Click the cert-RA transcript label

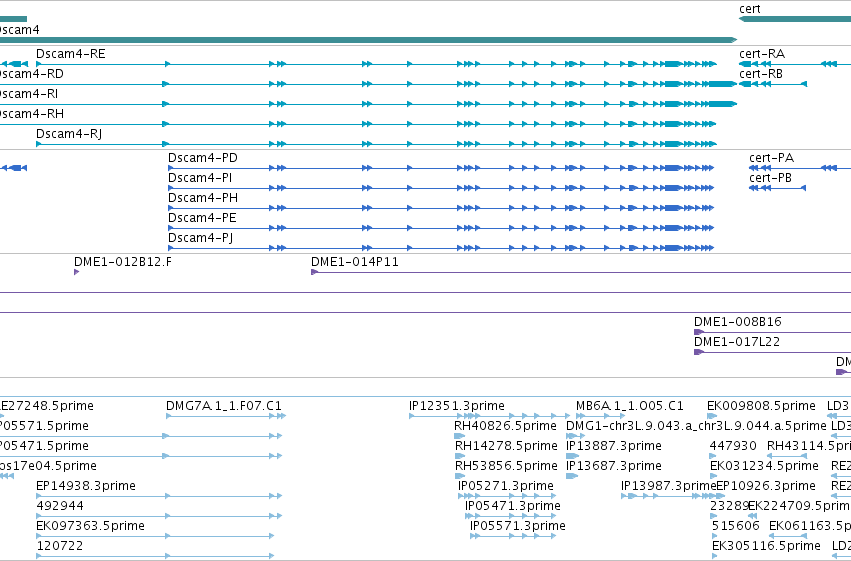point(762,54)
